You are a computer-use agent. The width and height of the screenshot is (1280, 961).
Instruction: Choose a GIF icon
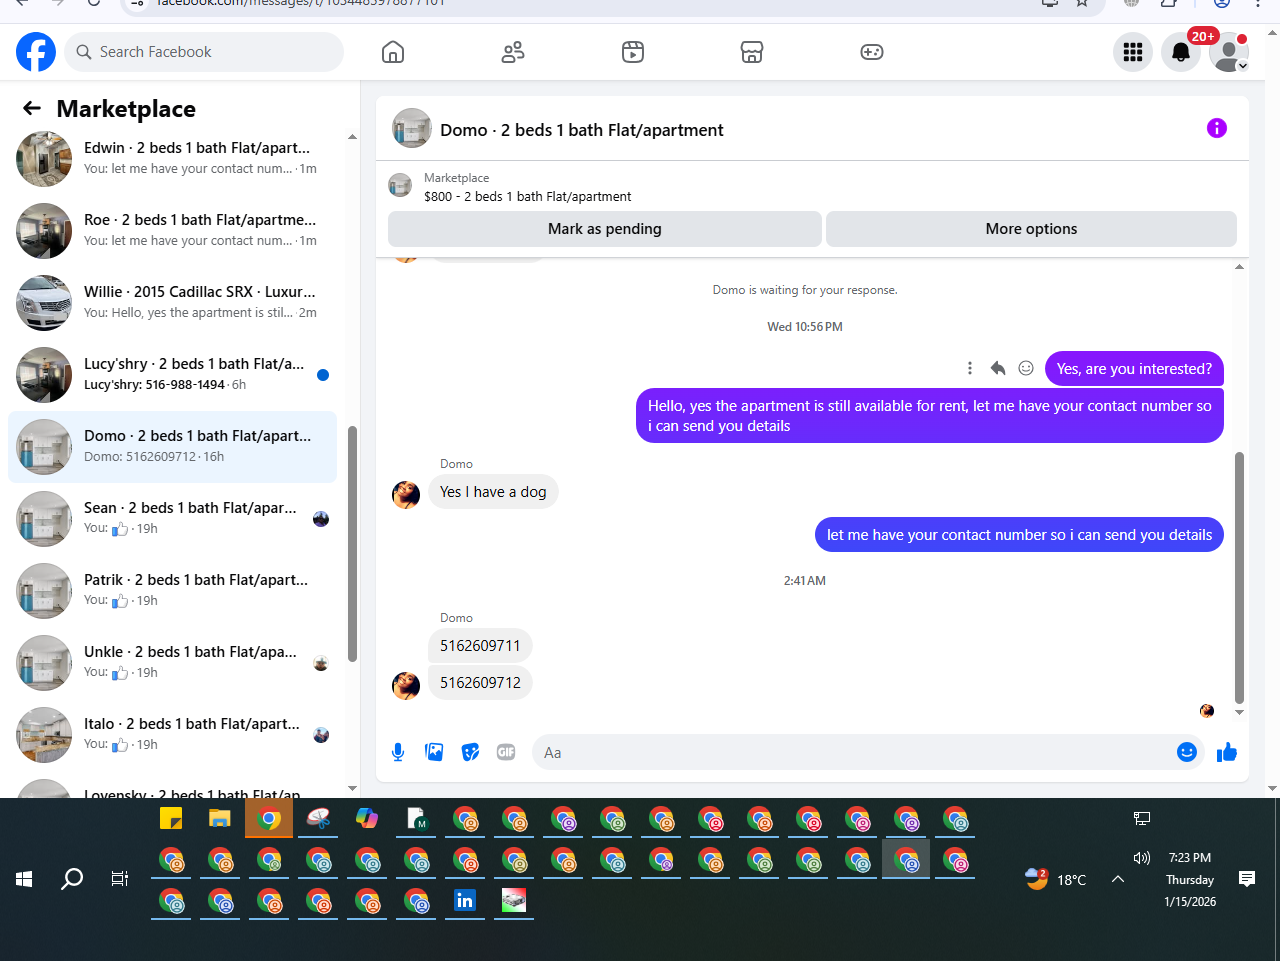(x=506, y=752)
